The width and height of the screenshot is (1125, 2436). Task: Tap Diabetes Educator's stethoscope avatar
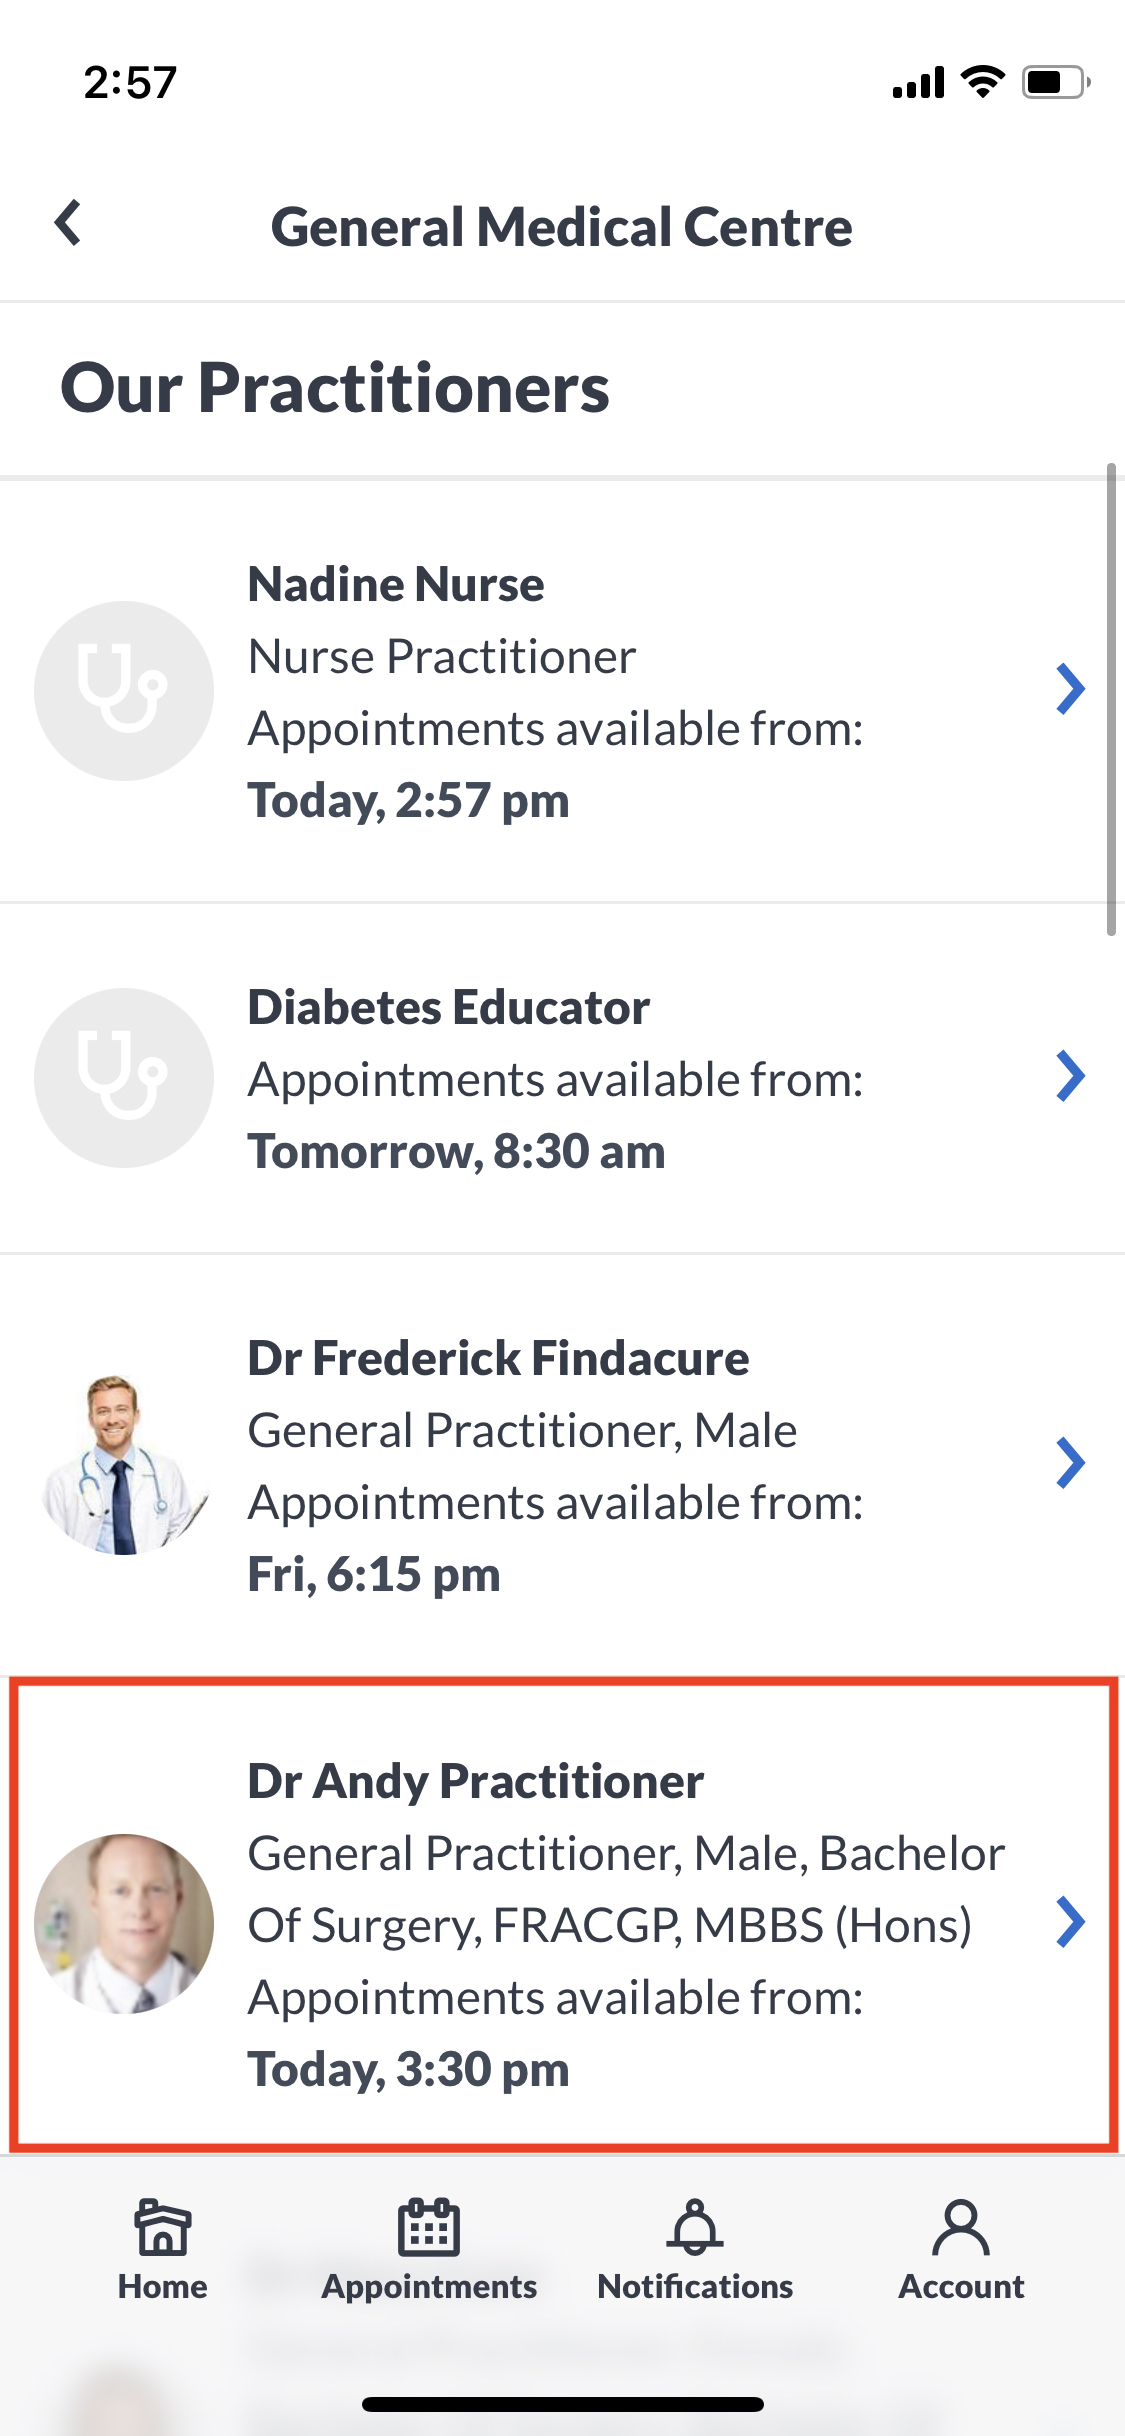(x=124, y=1078)
